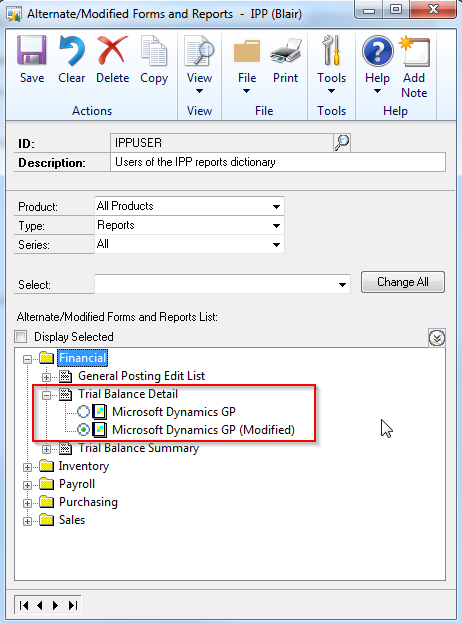Select the Inventory tree label
This screenshot has height=623, width=462.
click(84, 466)
